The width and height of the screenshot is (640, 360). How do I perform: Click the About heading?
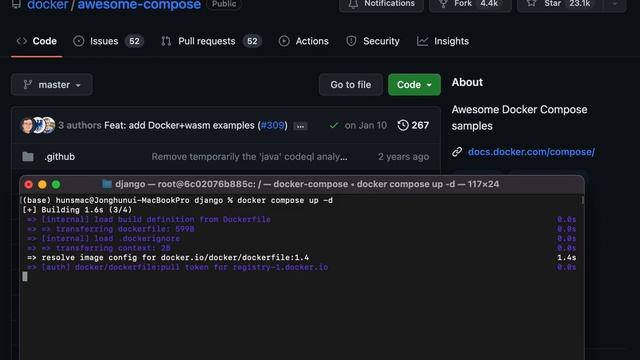[467, 82]
